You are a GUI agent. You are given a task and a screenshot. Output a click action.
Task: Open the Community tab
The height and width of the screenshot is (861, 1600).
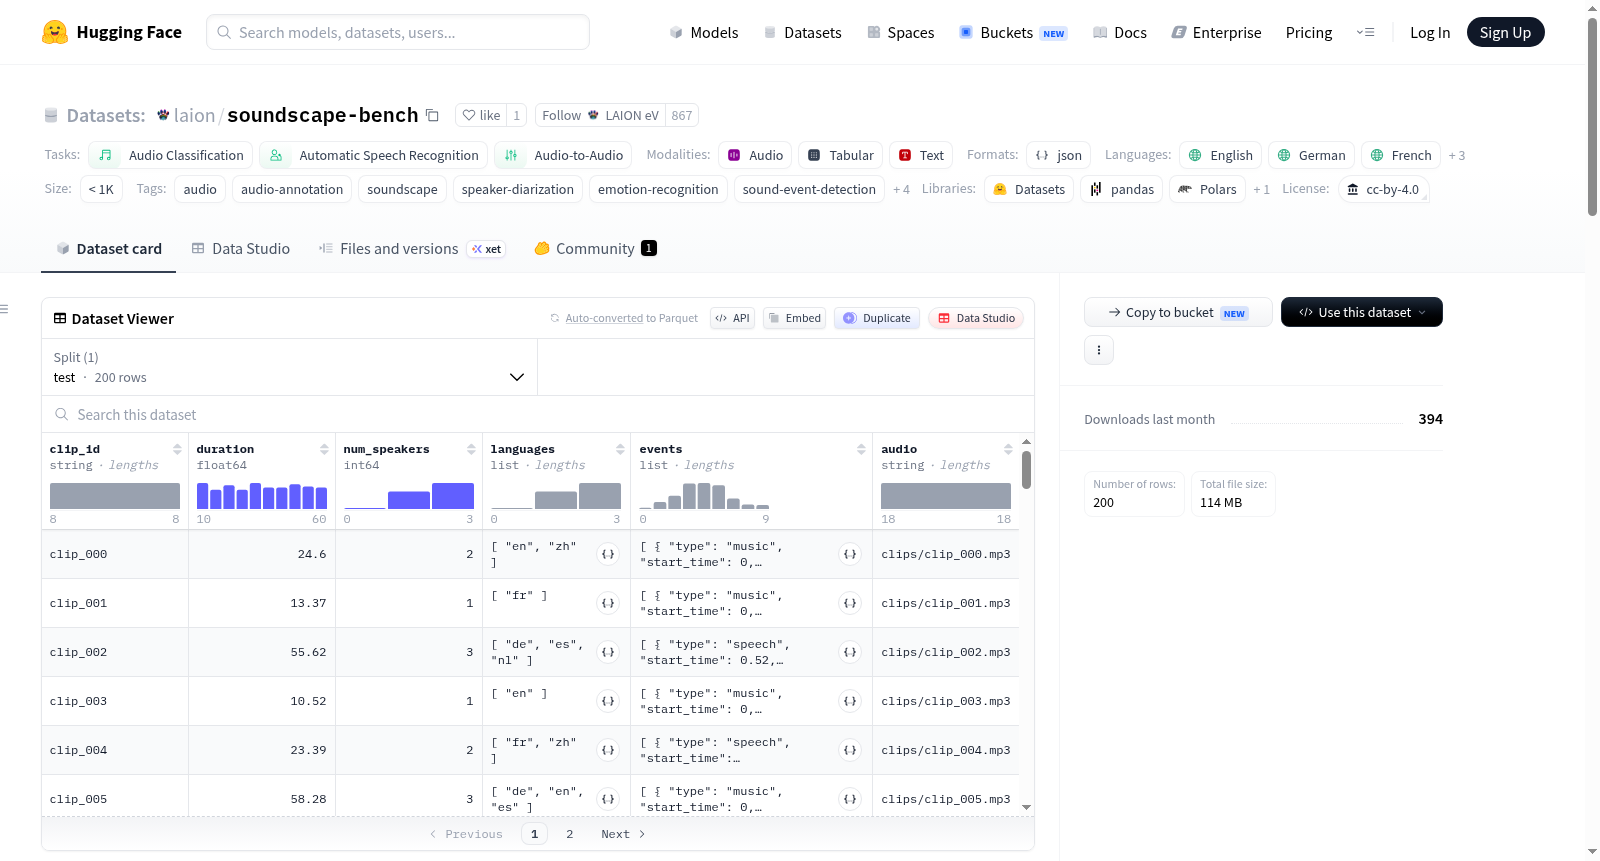tap(596, 249)
